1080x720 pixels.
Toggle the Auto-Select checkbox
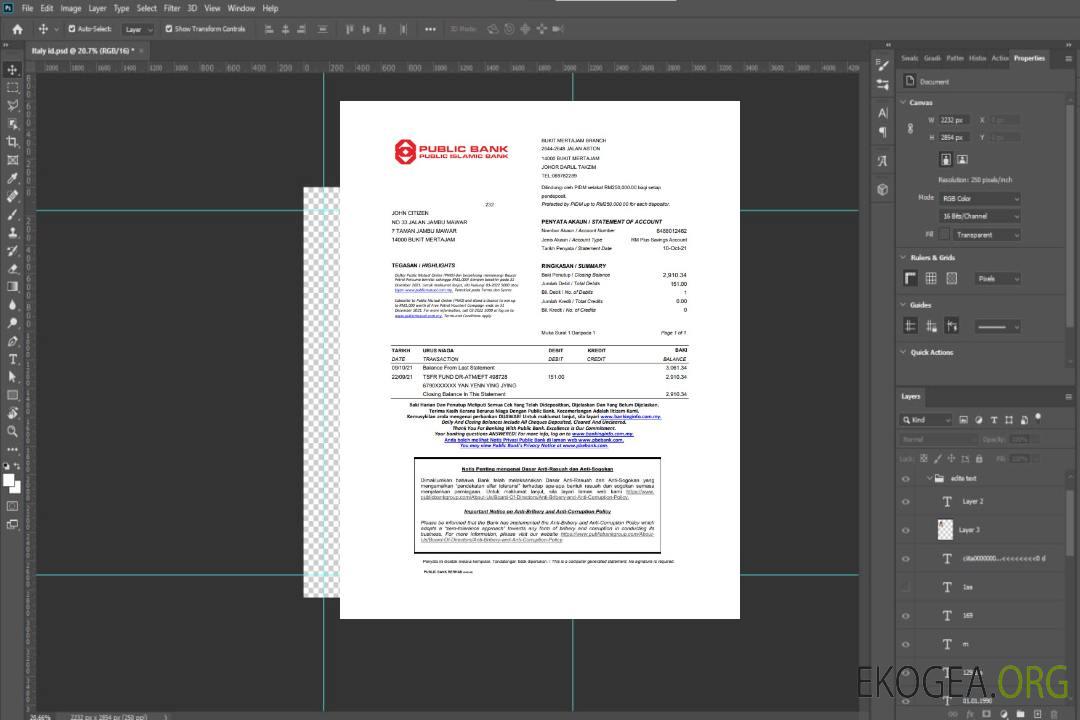pos(72,29)
